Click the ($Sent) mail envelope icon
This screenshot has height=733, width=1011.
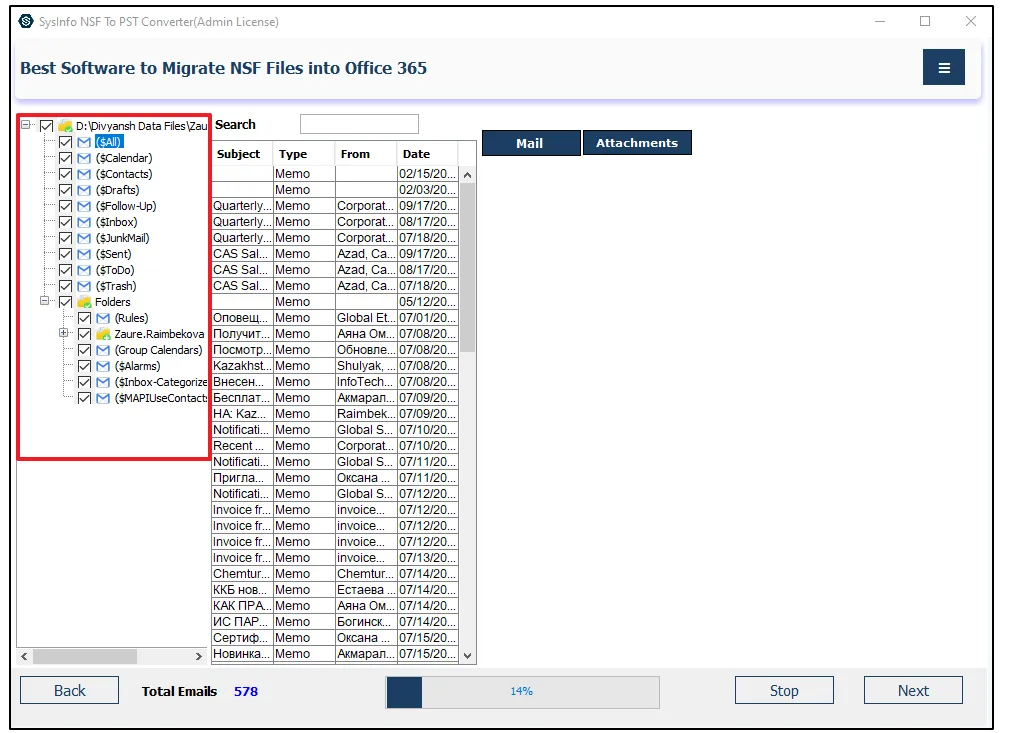[x=84, y=254]
